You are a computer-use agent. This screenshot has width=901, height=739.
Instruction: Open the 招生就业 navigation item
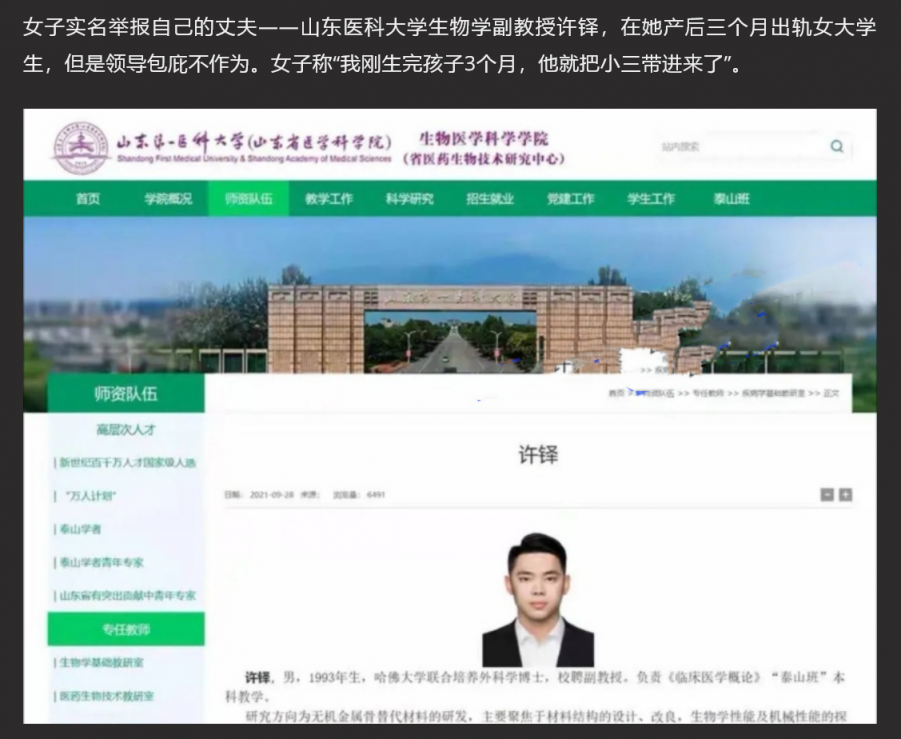pos(490,199)
